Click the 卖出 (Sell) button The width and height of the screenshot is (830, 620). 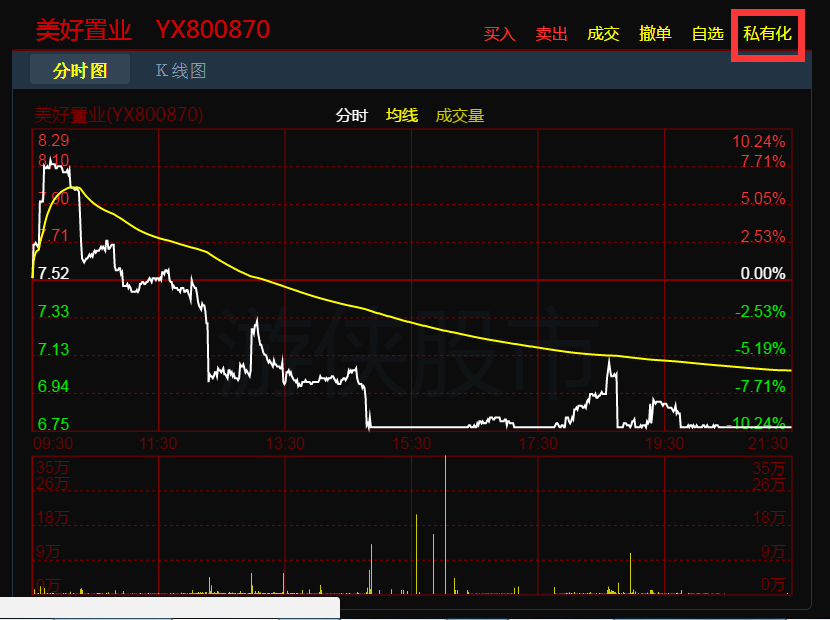pos(551,34)
